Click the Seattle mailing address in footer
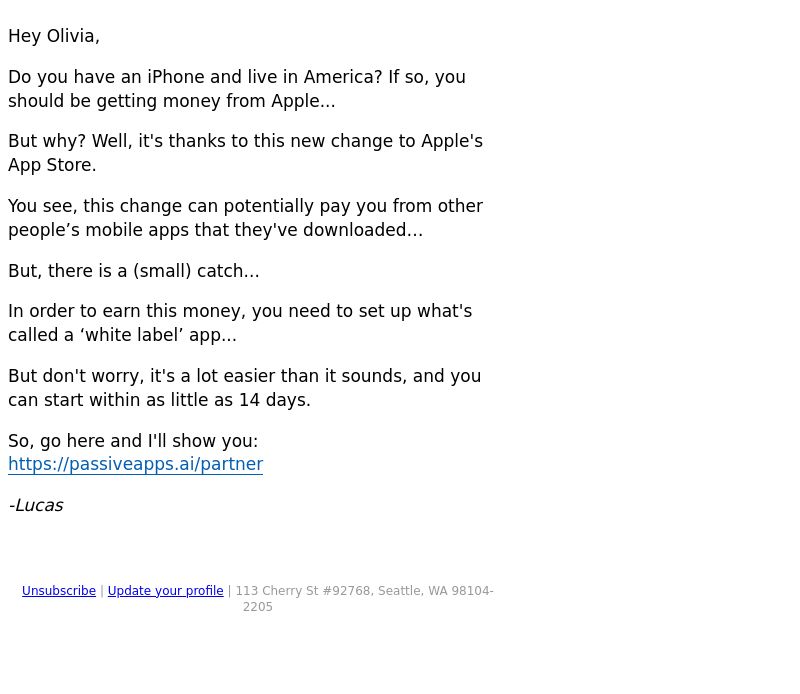800x694 pixels. tap(364, 590)
